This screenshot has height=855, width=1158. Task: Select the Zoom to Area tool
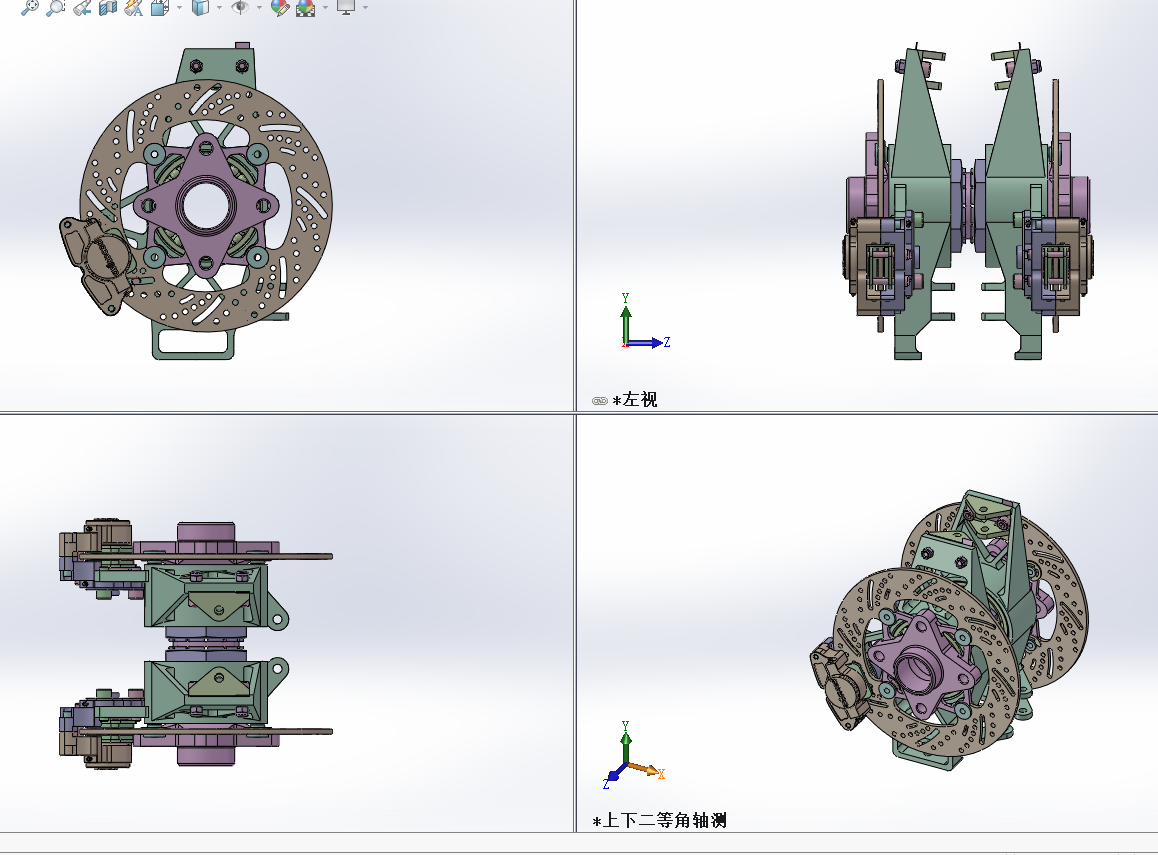(x=55, y=7)
